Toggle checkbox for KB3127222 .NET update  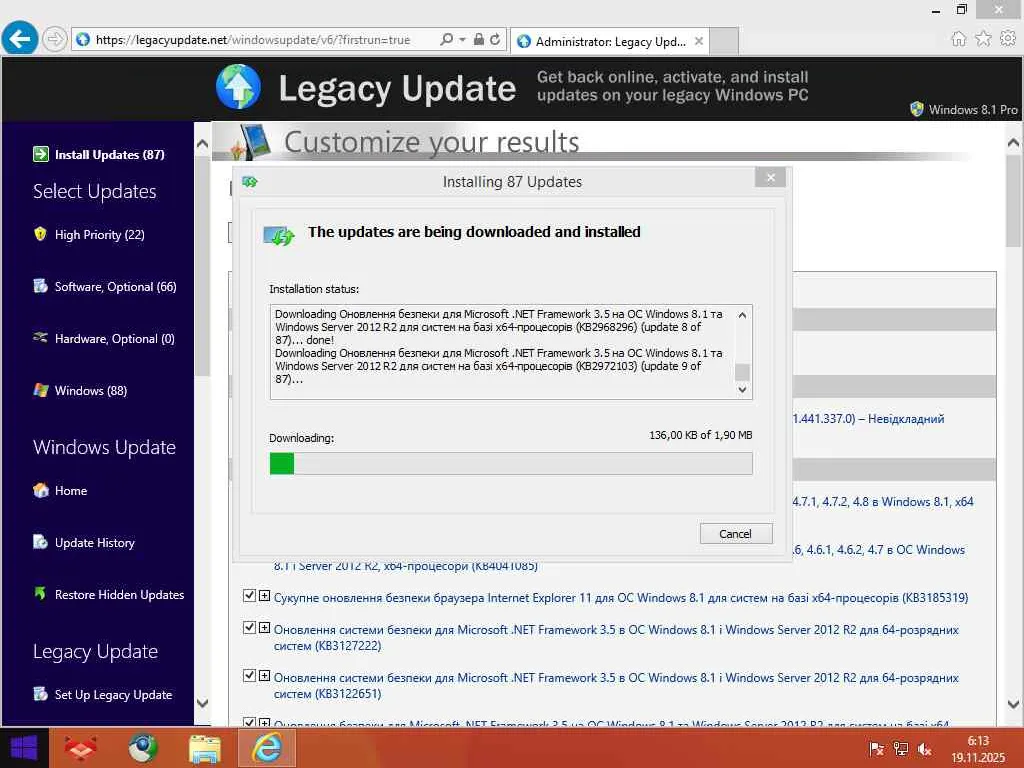tap(249, 628)
